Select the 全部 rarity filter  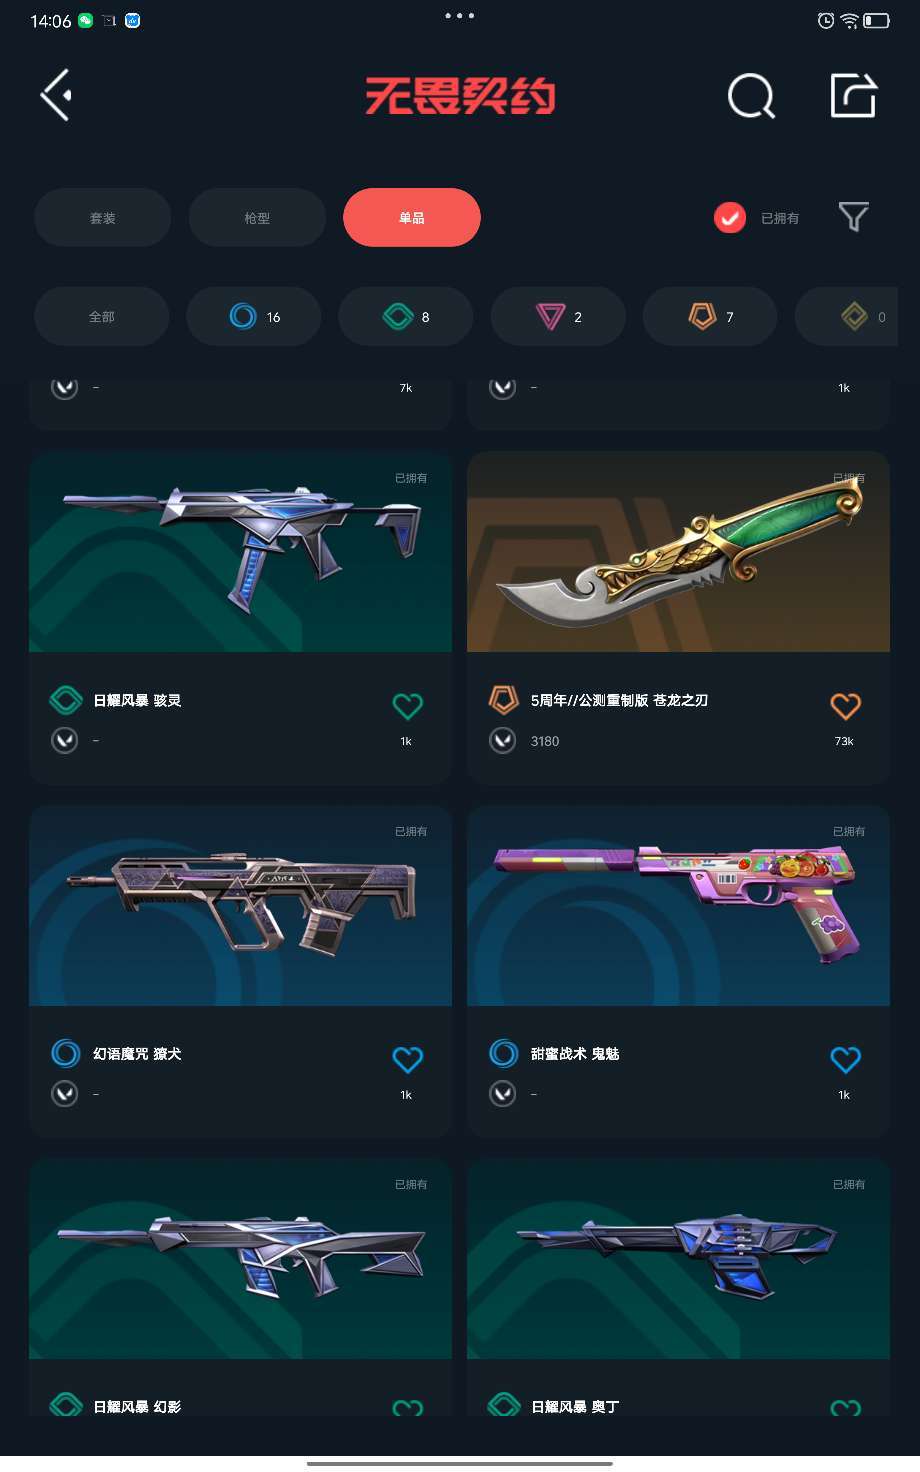coord(102,316)
